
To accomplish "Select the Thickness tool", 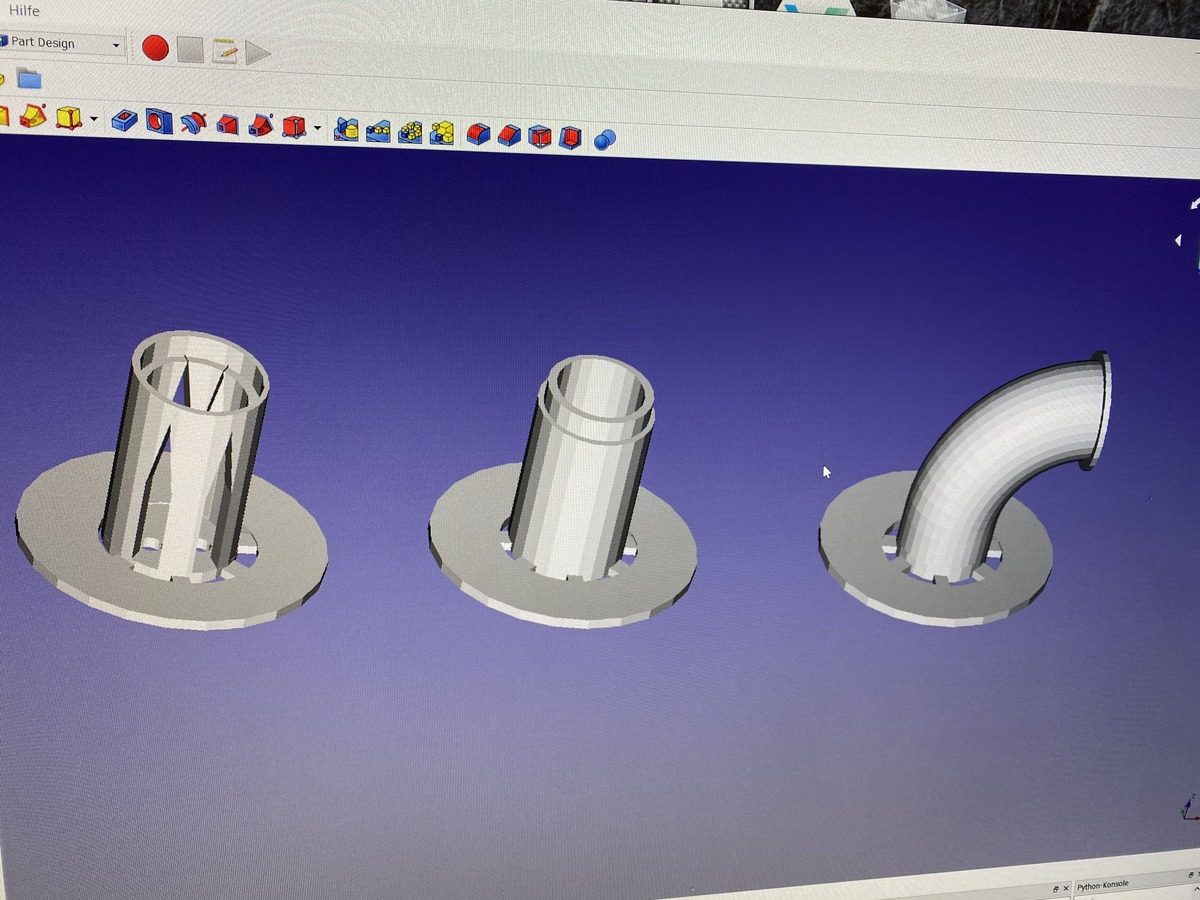I will [570, 137].
